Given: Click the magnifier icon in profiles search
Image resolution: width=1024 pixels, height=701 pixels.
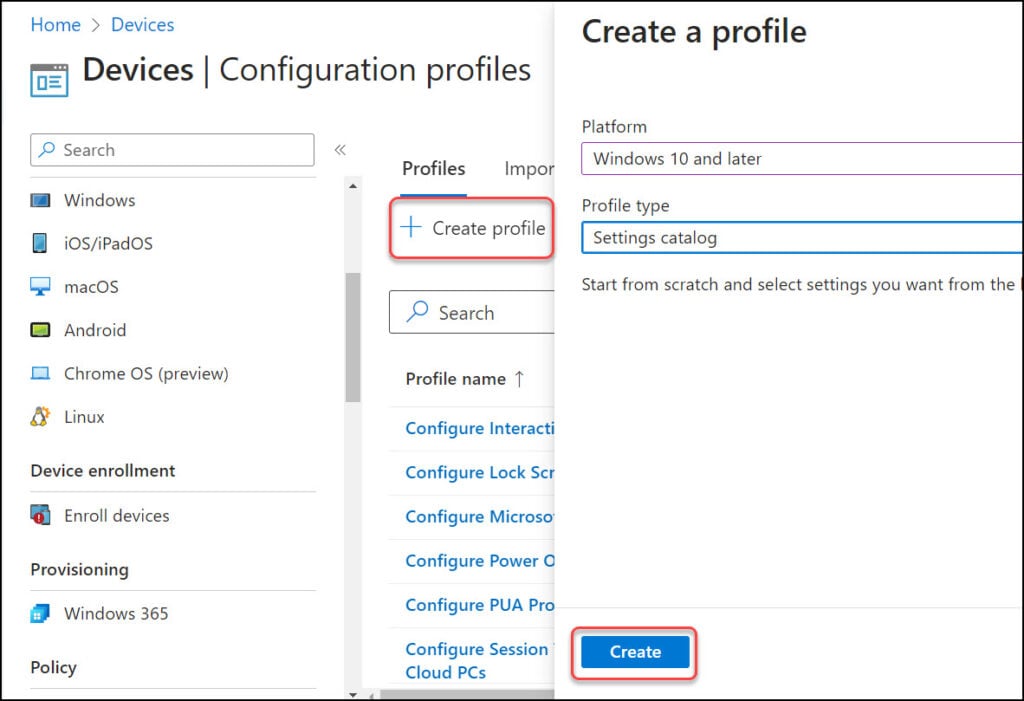Looking at the screenshot, I should click(417, 312).
